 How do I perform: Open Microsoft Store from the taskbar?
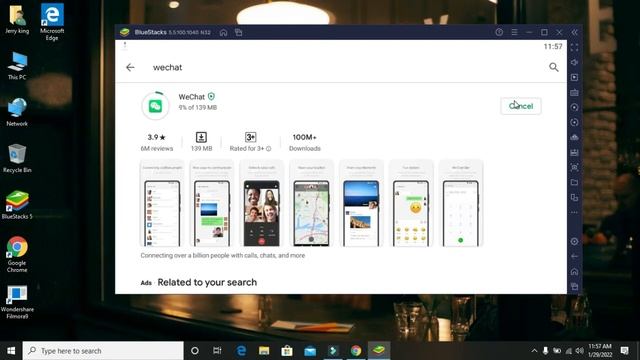coord(287,351)
